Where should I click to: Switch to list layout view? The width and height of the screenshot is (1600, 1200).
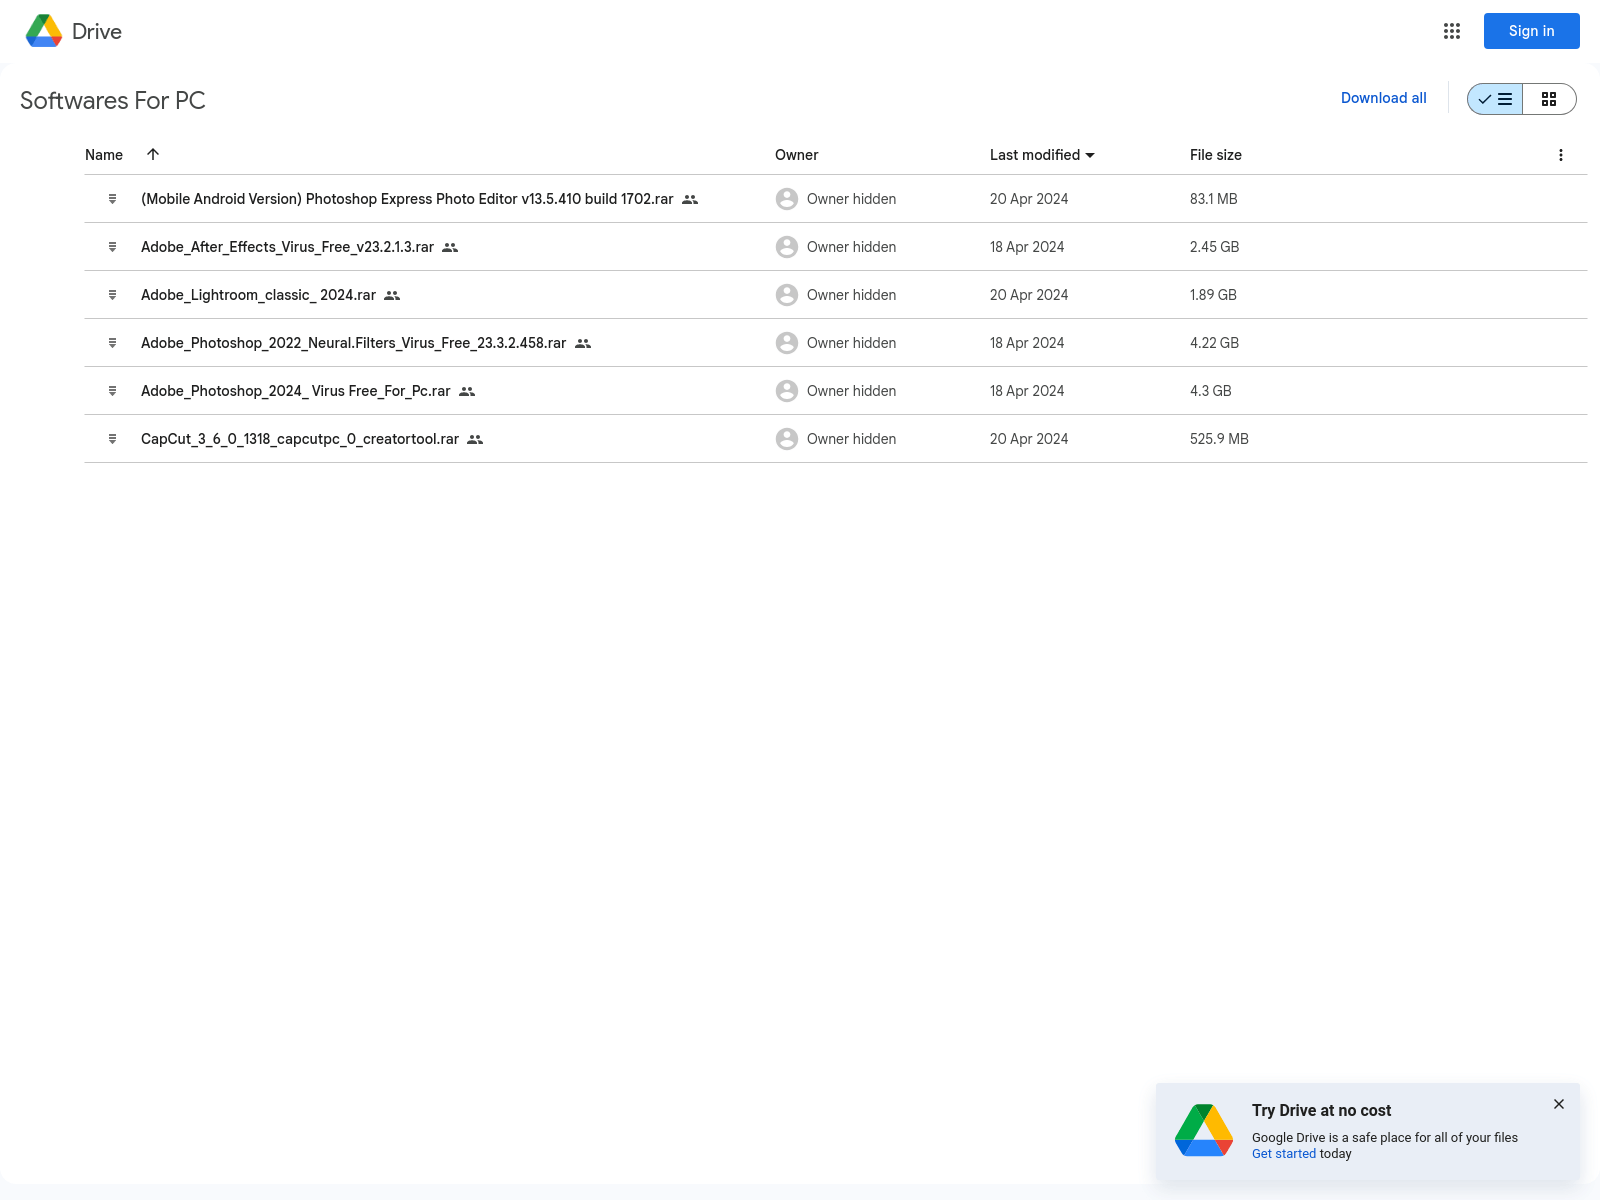pyautogui.click(x=1495, y=99)
